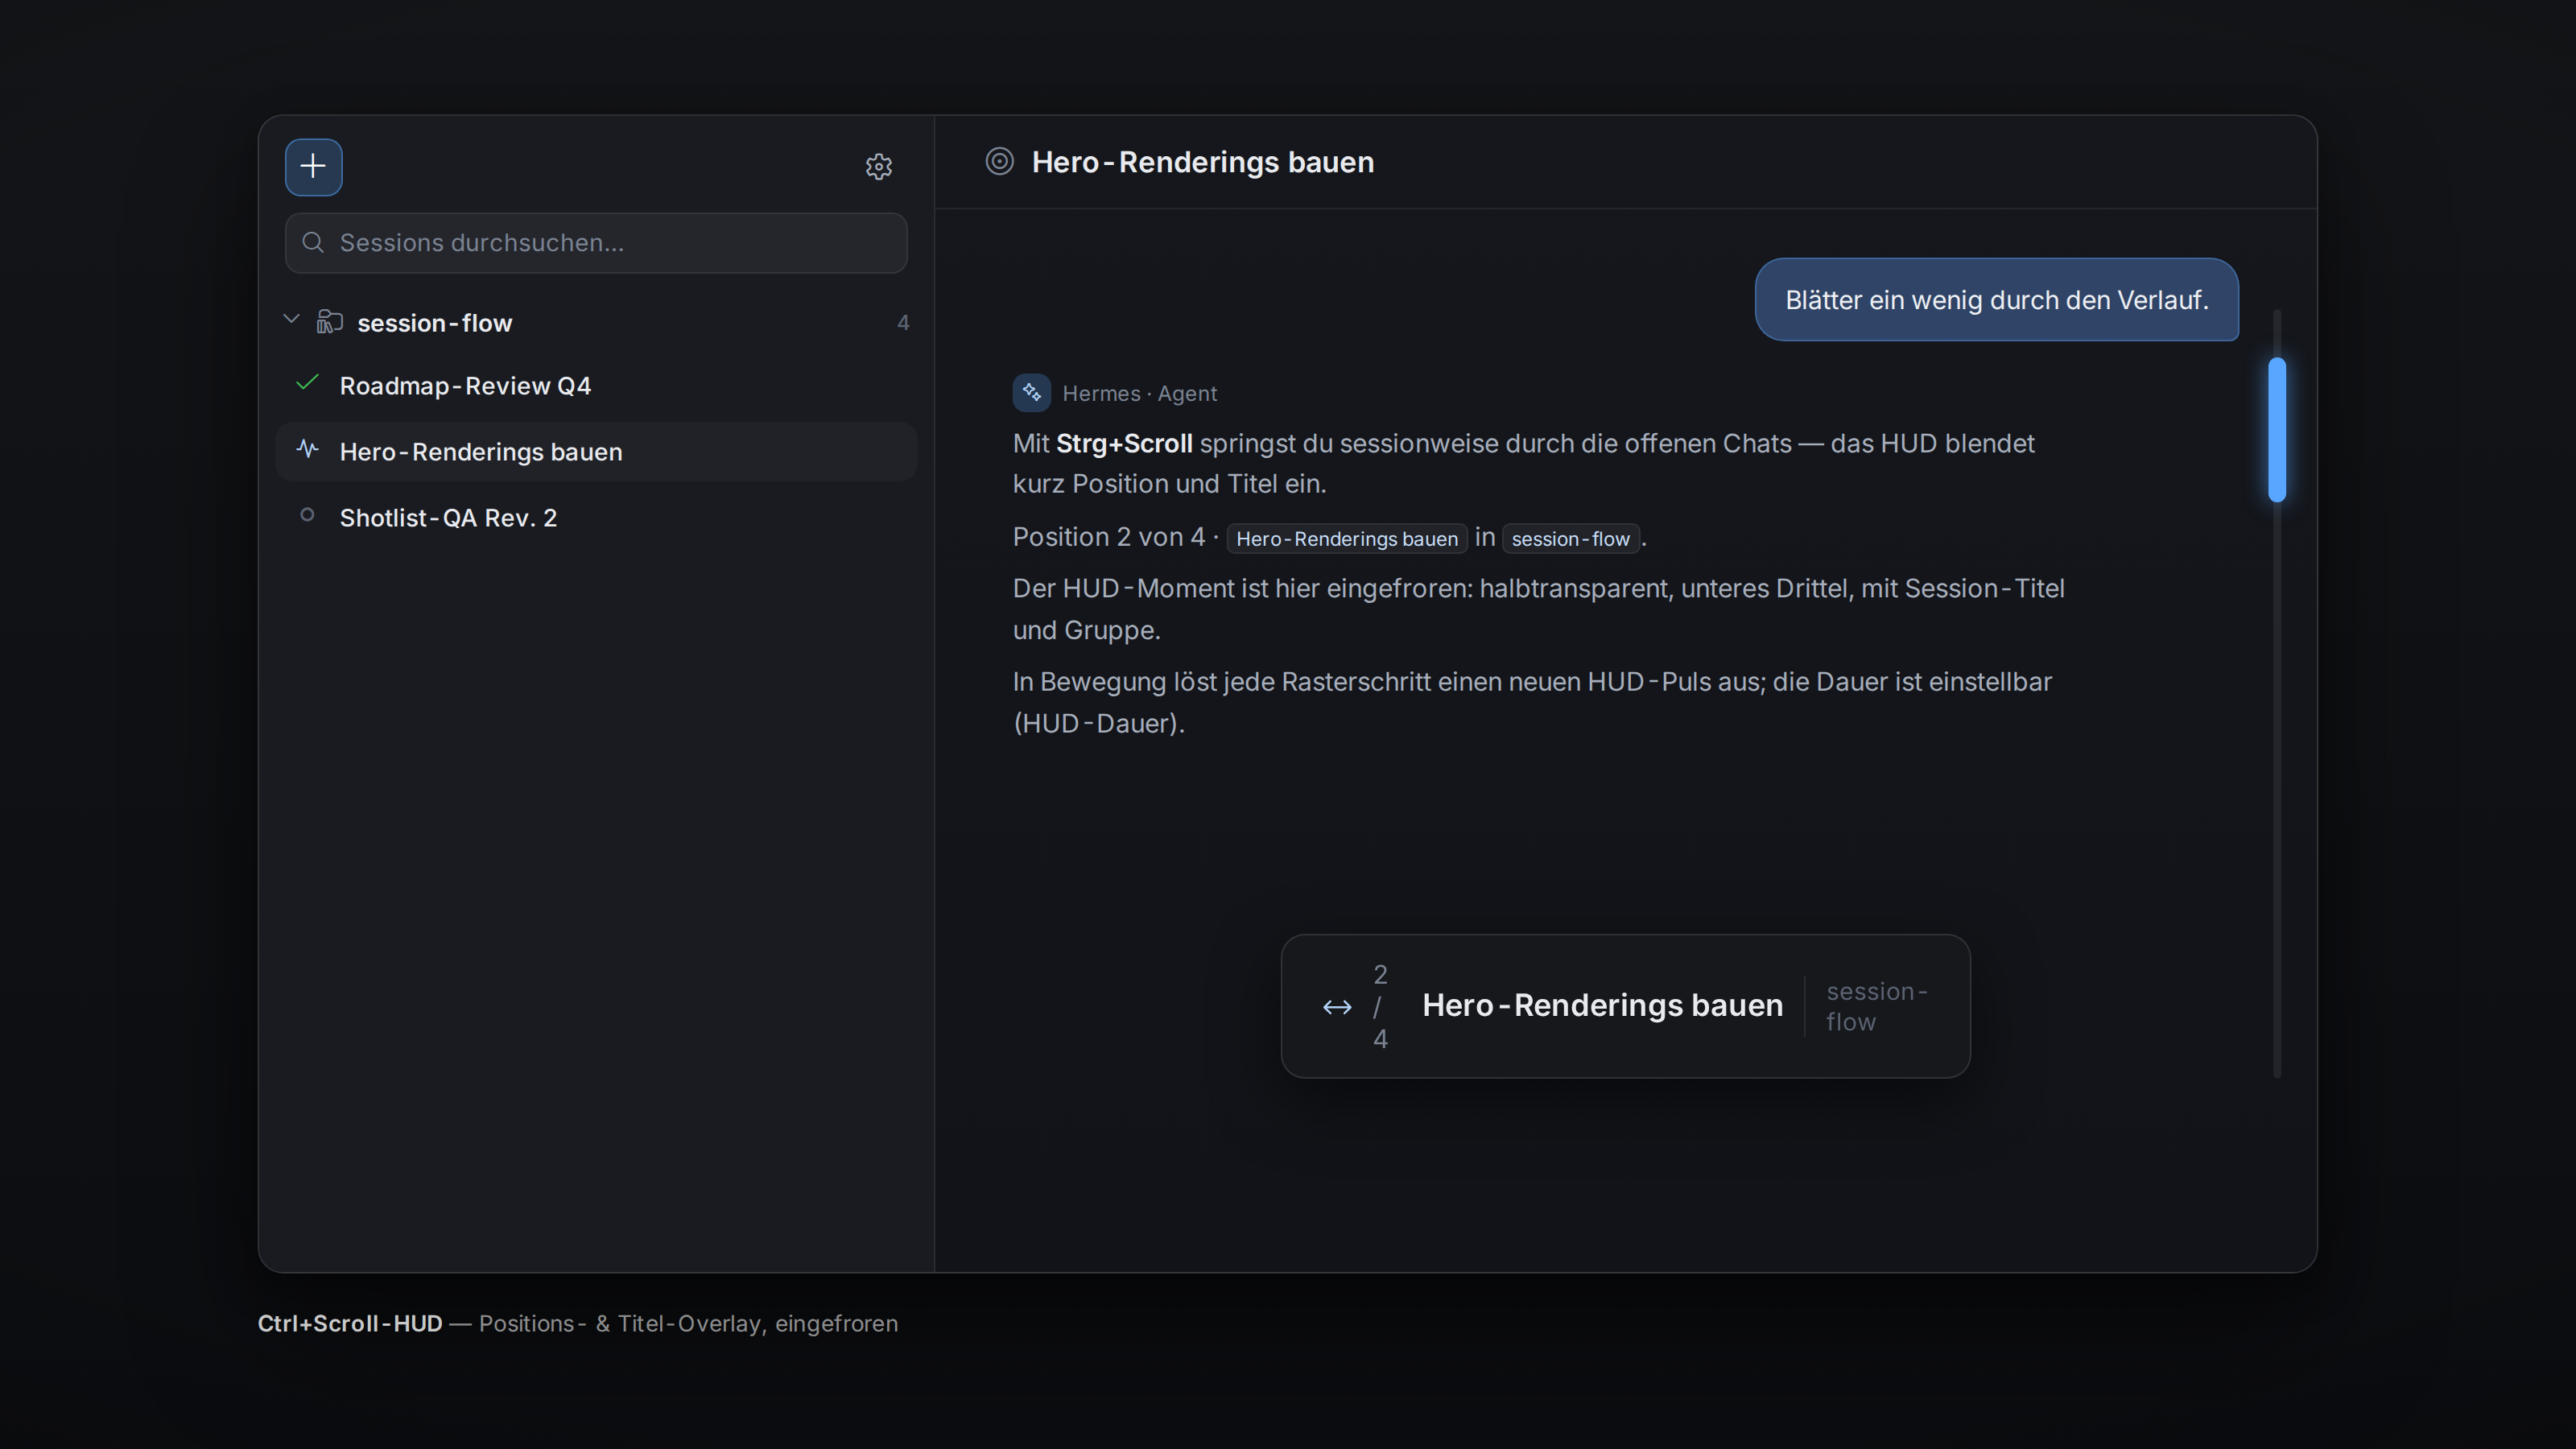Open the Roadmap-Review Q4 session
Screen dimensions: 2576x1449
click(x=596, y=386)
